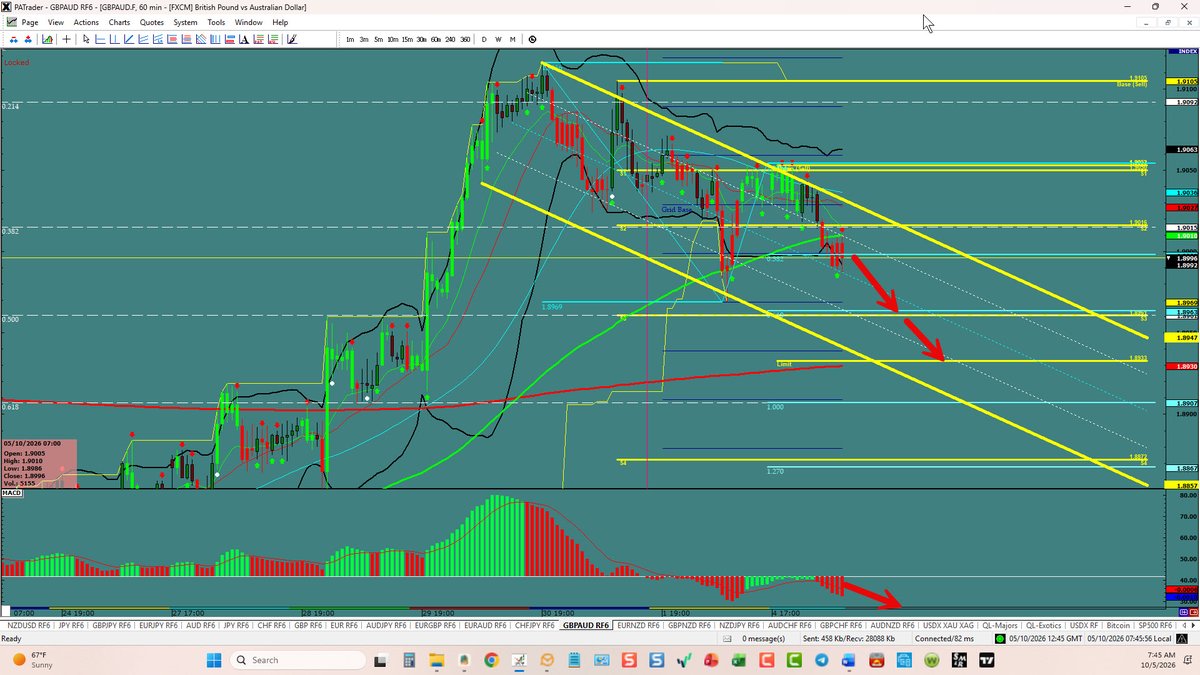
Task: Switch to the AUDCHF RF6 tab
Action: [790, 625]
